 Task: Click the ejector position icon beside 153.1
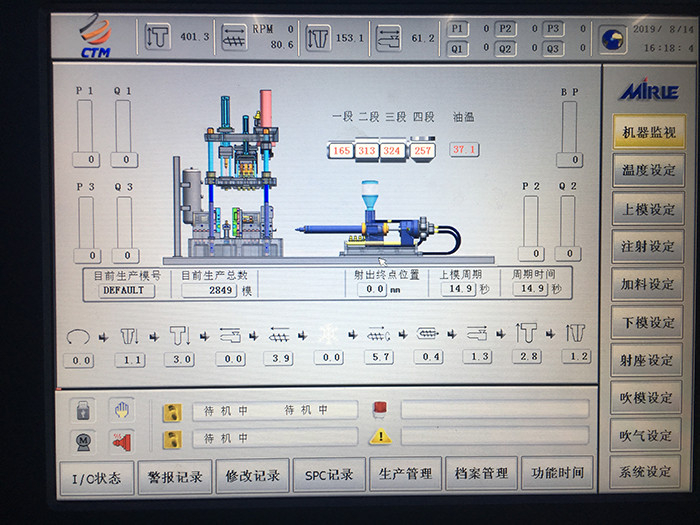coord(318,38)
